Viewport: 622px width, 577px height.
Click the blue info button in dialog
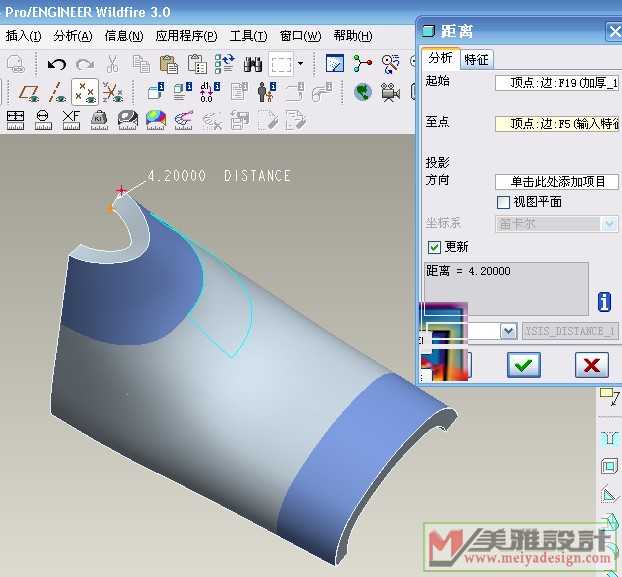(x=604, y=302)
